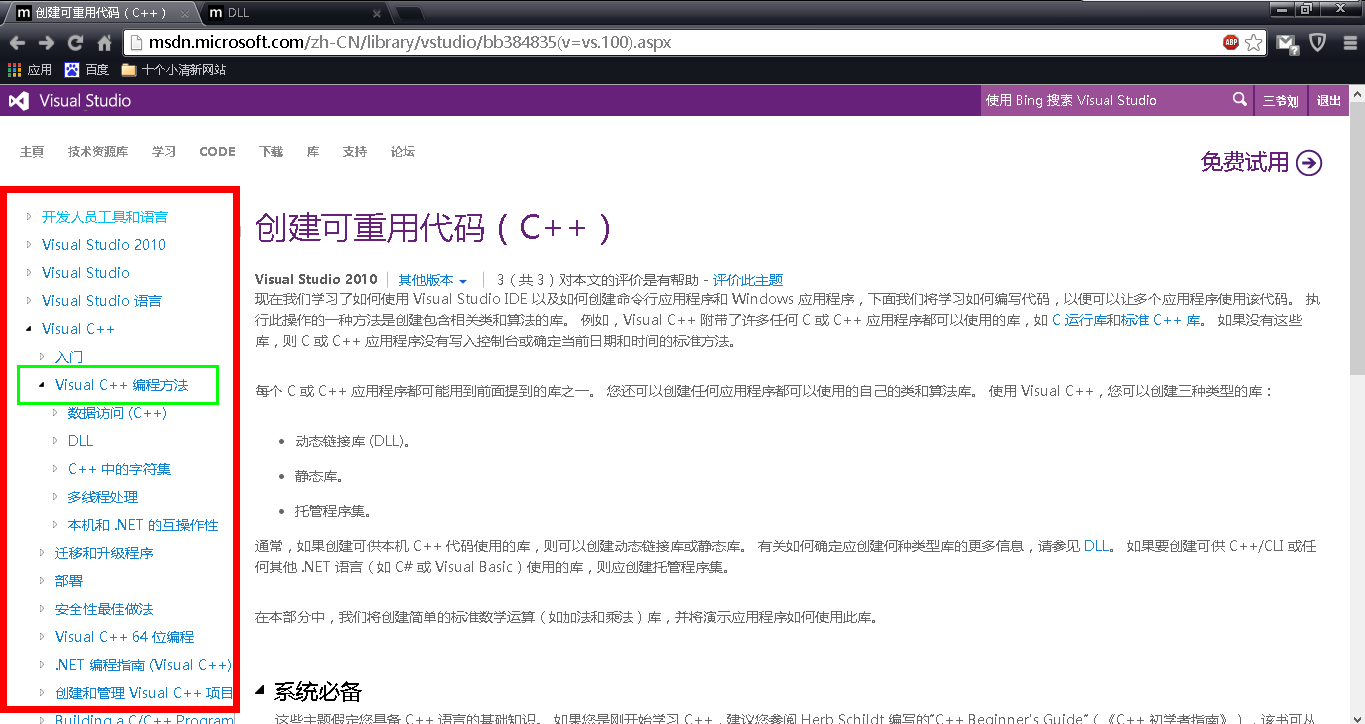This screenshot has width=1365, height=724.
Task: Open the 支持 navigation item
Action: tap(355, 152)
